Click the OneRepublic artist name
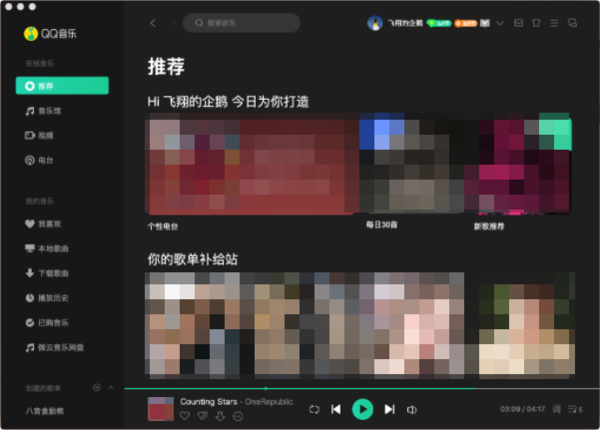 point(269,401)
